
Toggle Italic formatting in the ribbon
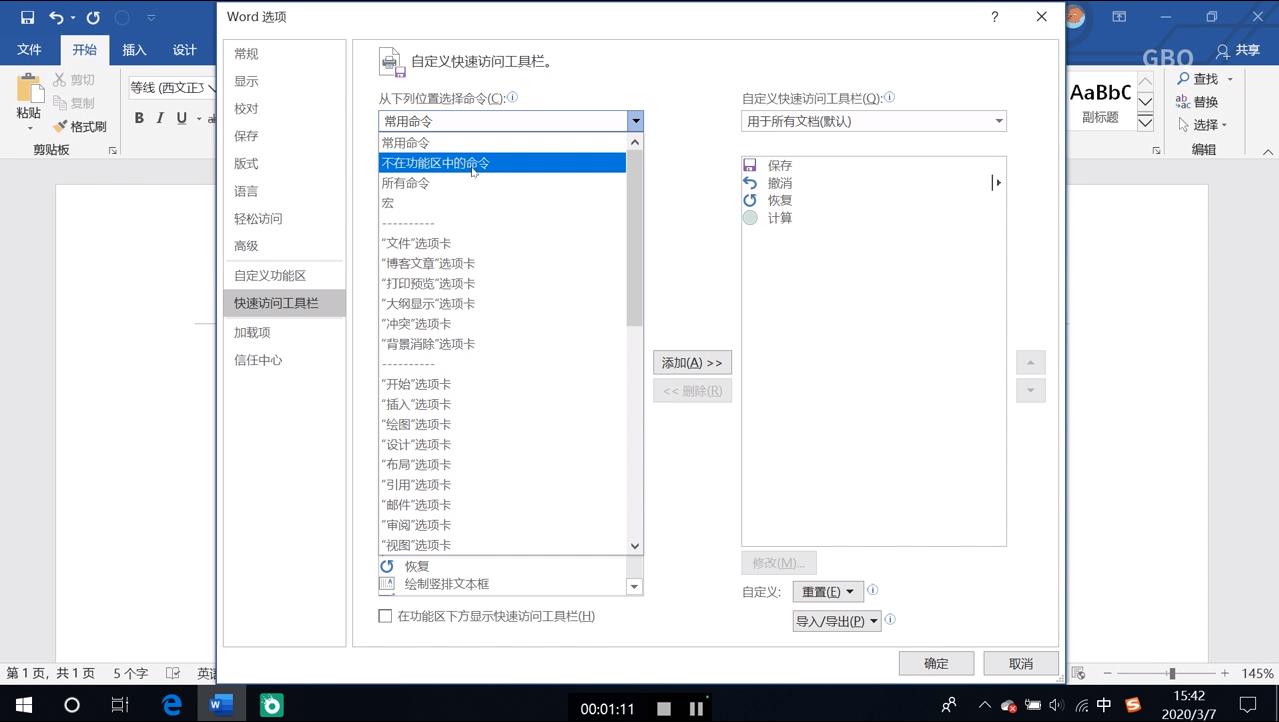(x=160, y=118)
